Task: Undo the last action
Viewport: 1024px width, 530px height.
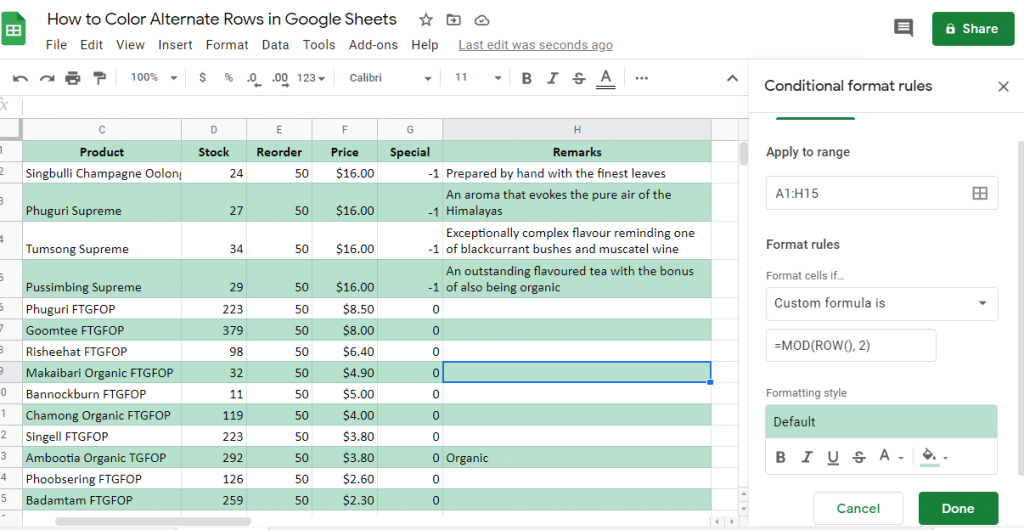Action: tap(20, 78)
